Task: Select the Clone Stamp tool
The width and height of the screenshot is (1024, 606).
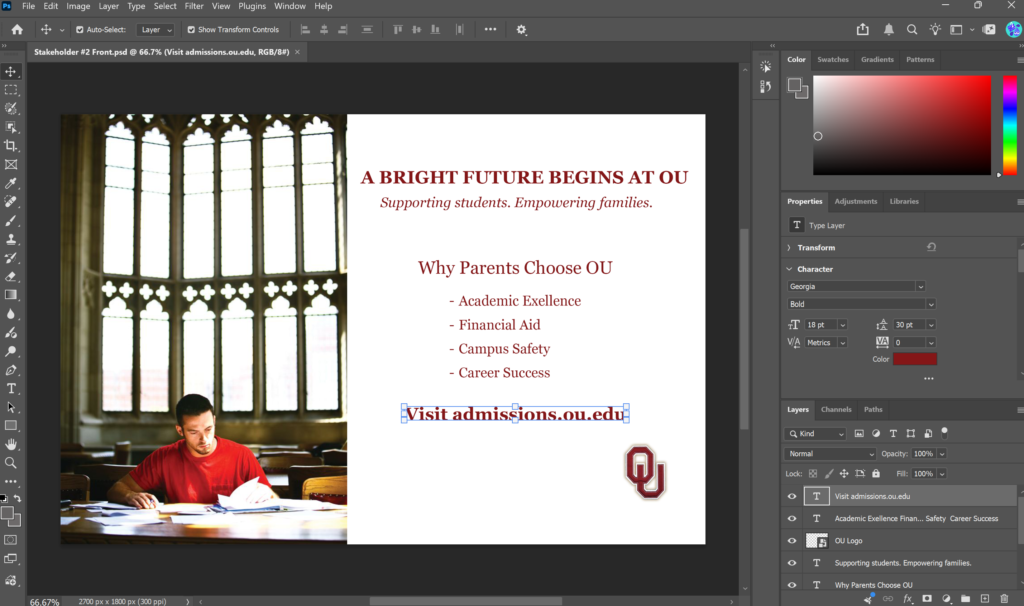Action: 11,239
